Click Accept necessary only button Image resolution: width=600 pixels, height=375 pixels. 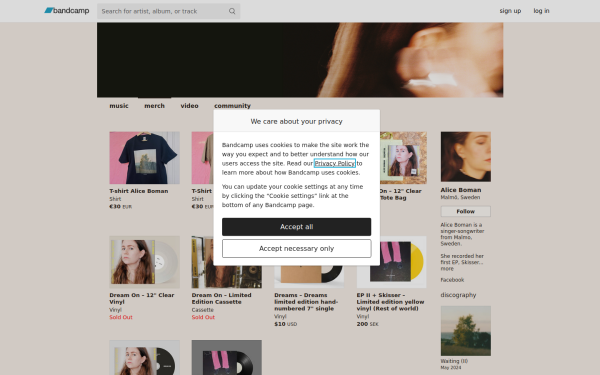297,249
